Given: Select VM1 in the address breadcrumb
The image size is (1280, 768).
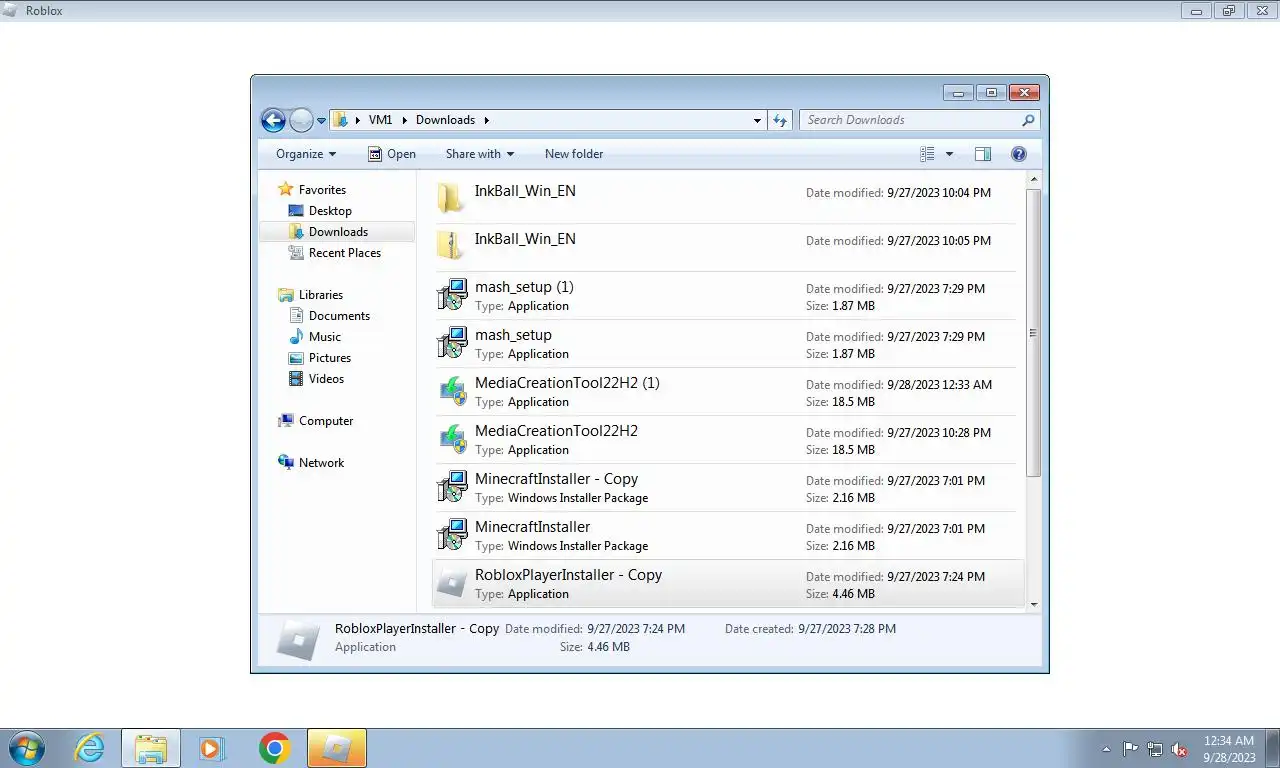Looking at the screenshot, I should pyautogui.click(x=380, y=120).
